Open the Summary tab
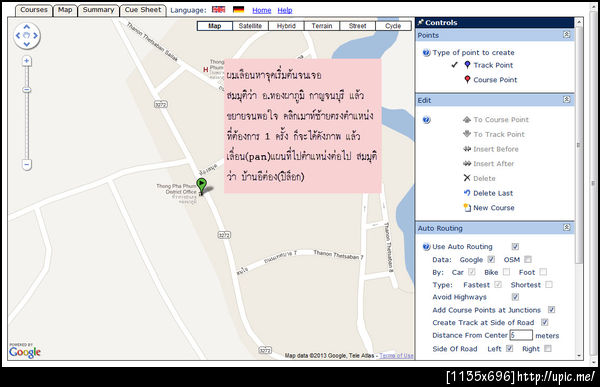Screen dimensions: 600x387 (x=98, y=10)
